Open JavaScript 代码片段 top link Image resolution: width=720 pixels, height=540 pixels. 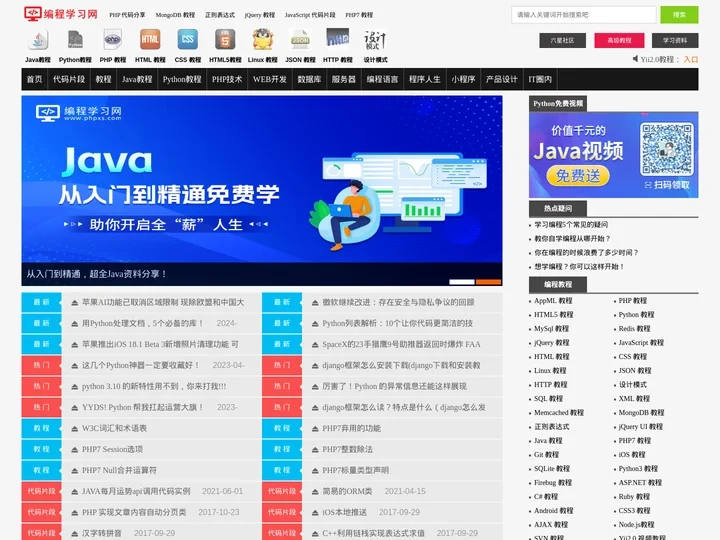click(310, 15)
